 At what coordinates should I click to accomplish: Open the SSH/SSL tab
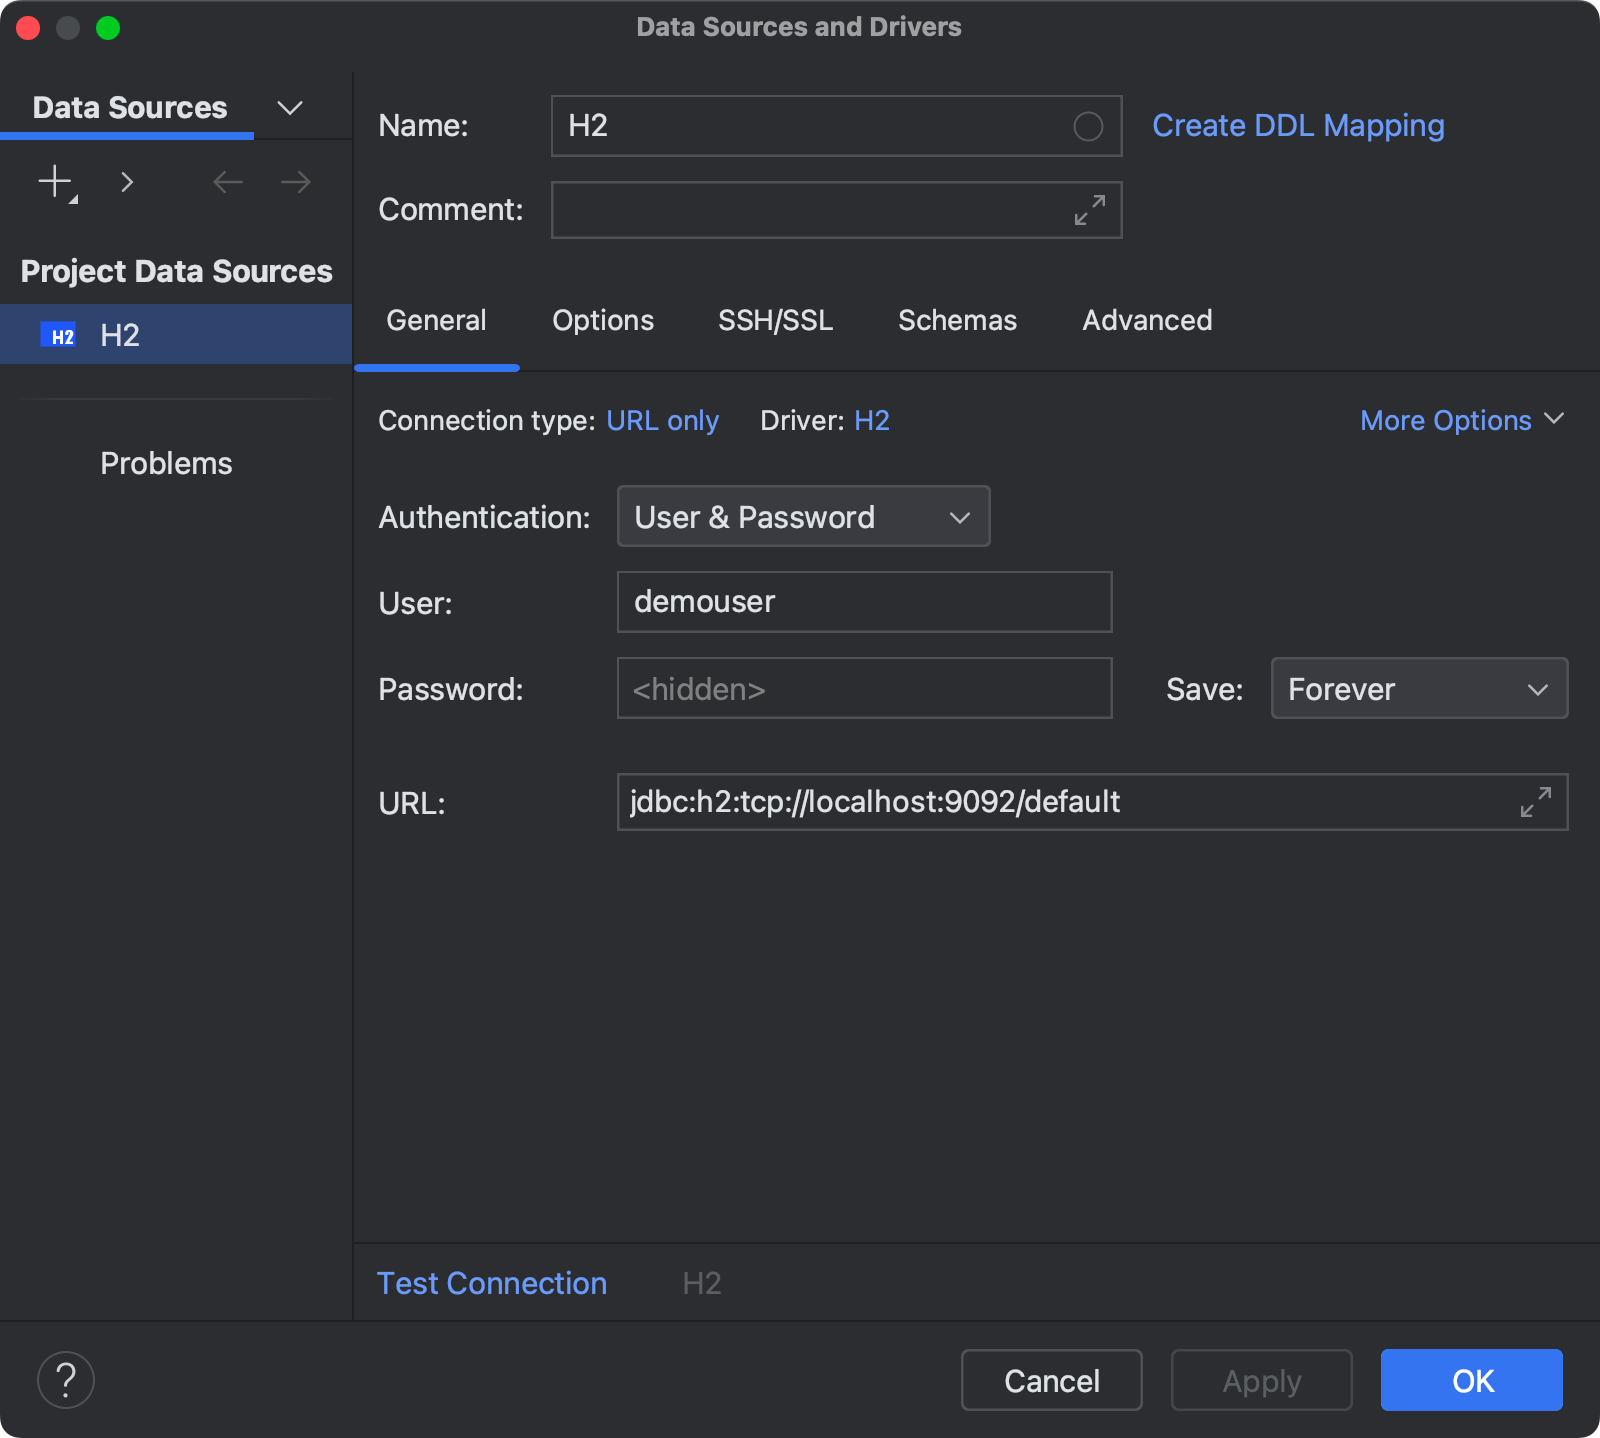tap(775, 320)
